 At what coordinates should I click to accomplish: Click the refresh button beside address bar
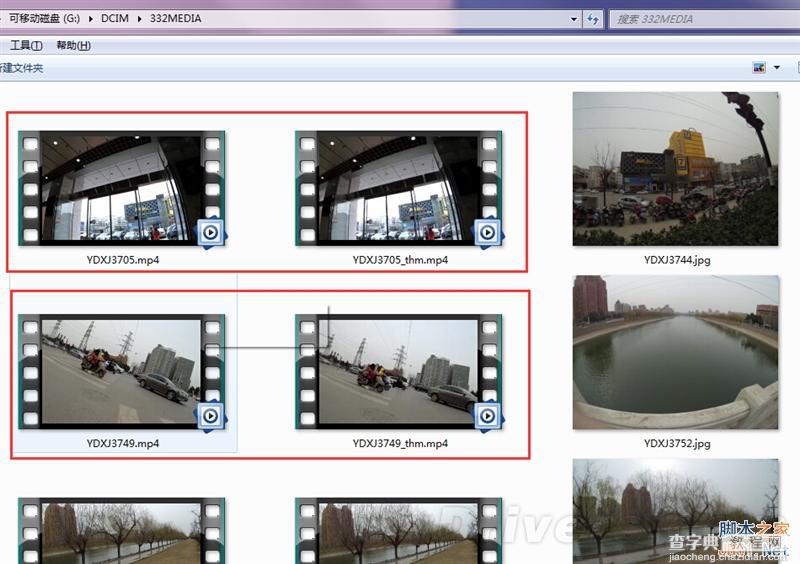click(x=592, y=19)
